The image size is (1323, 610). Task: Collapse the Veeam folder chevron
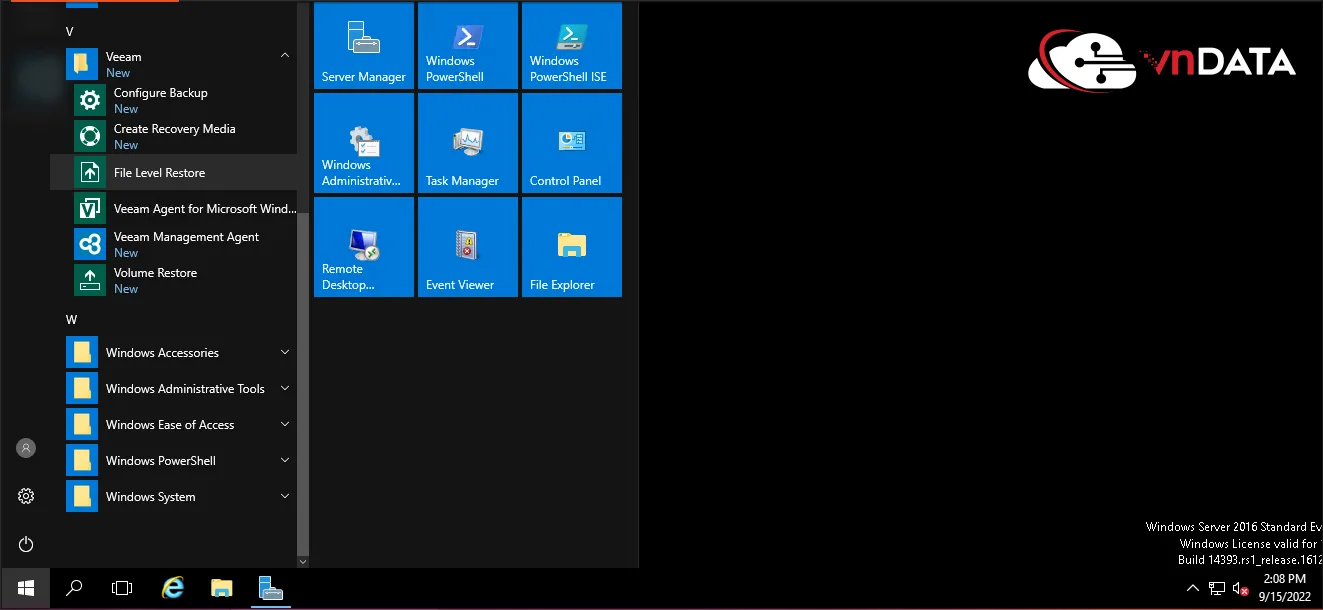point(285,56)
